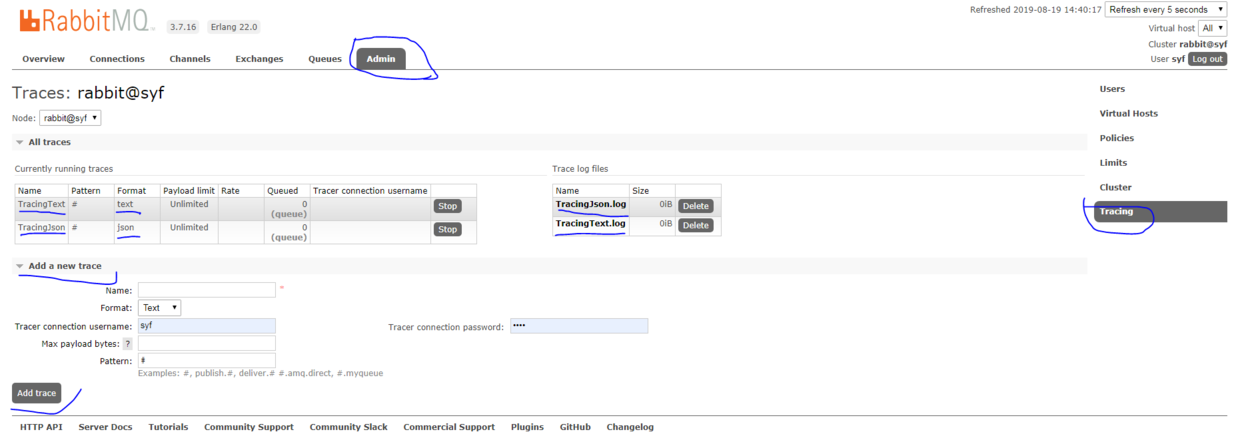
Task: Open the Format dropdown
Action: pos(159,308)
